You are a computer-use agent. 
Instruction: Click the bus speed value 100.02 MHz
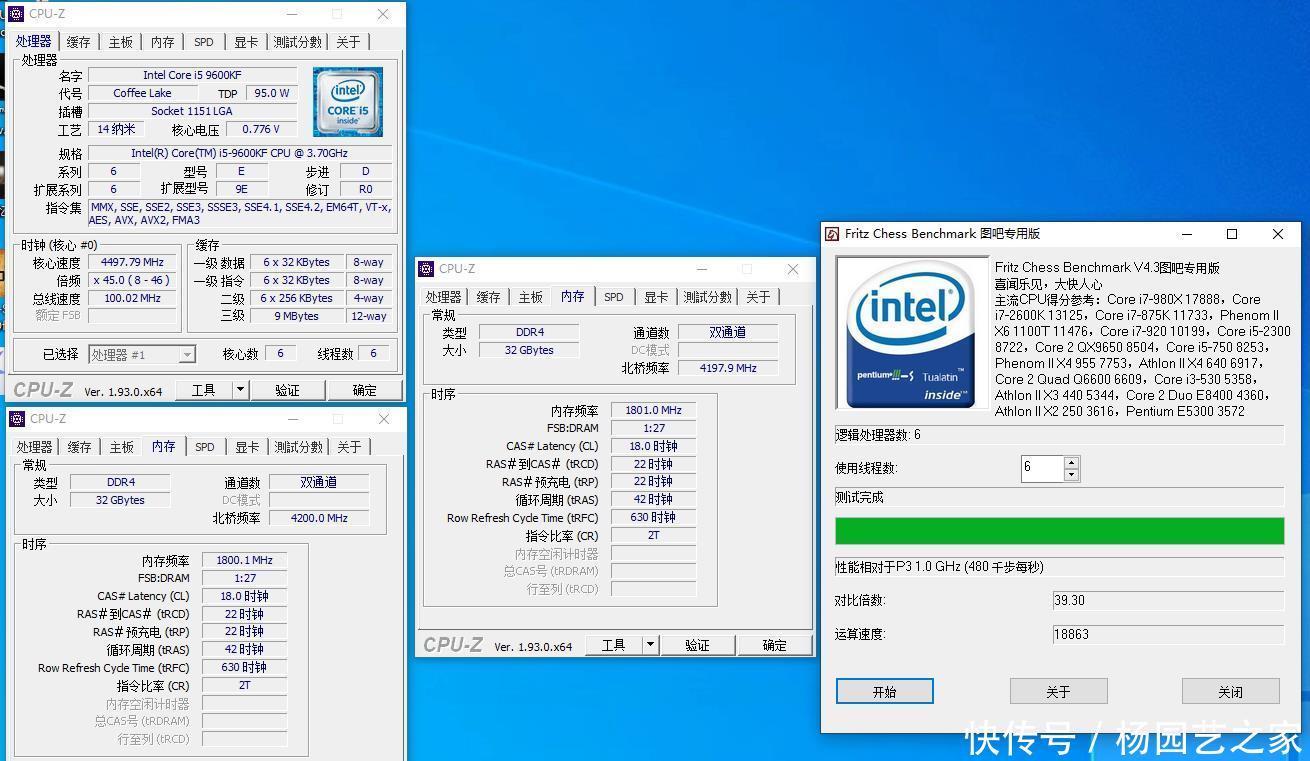(x=133, y=298)
